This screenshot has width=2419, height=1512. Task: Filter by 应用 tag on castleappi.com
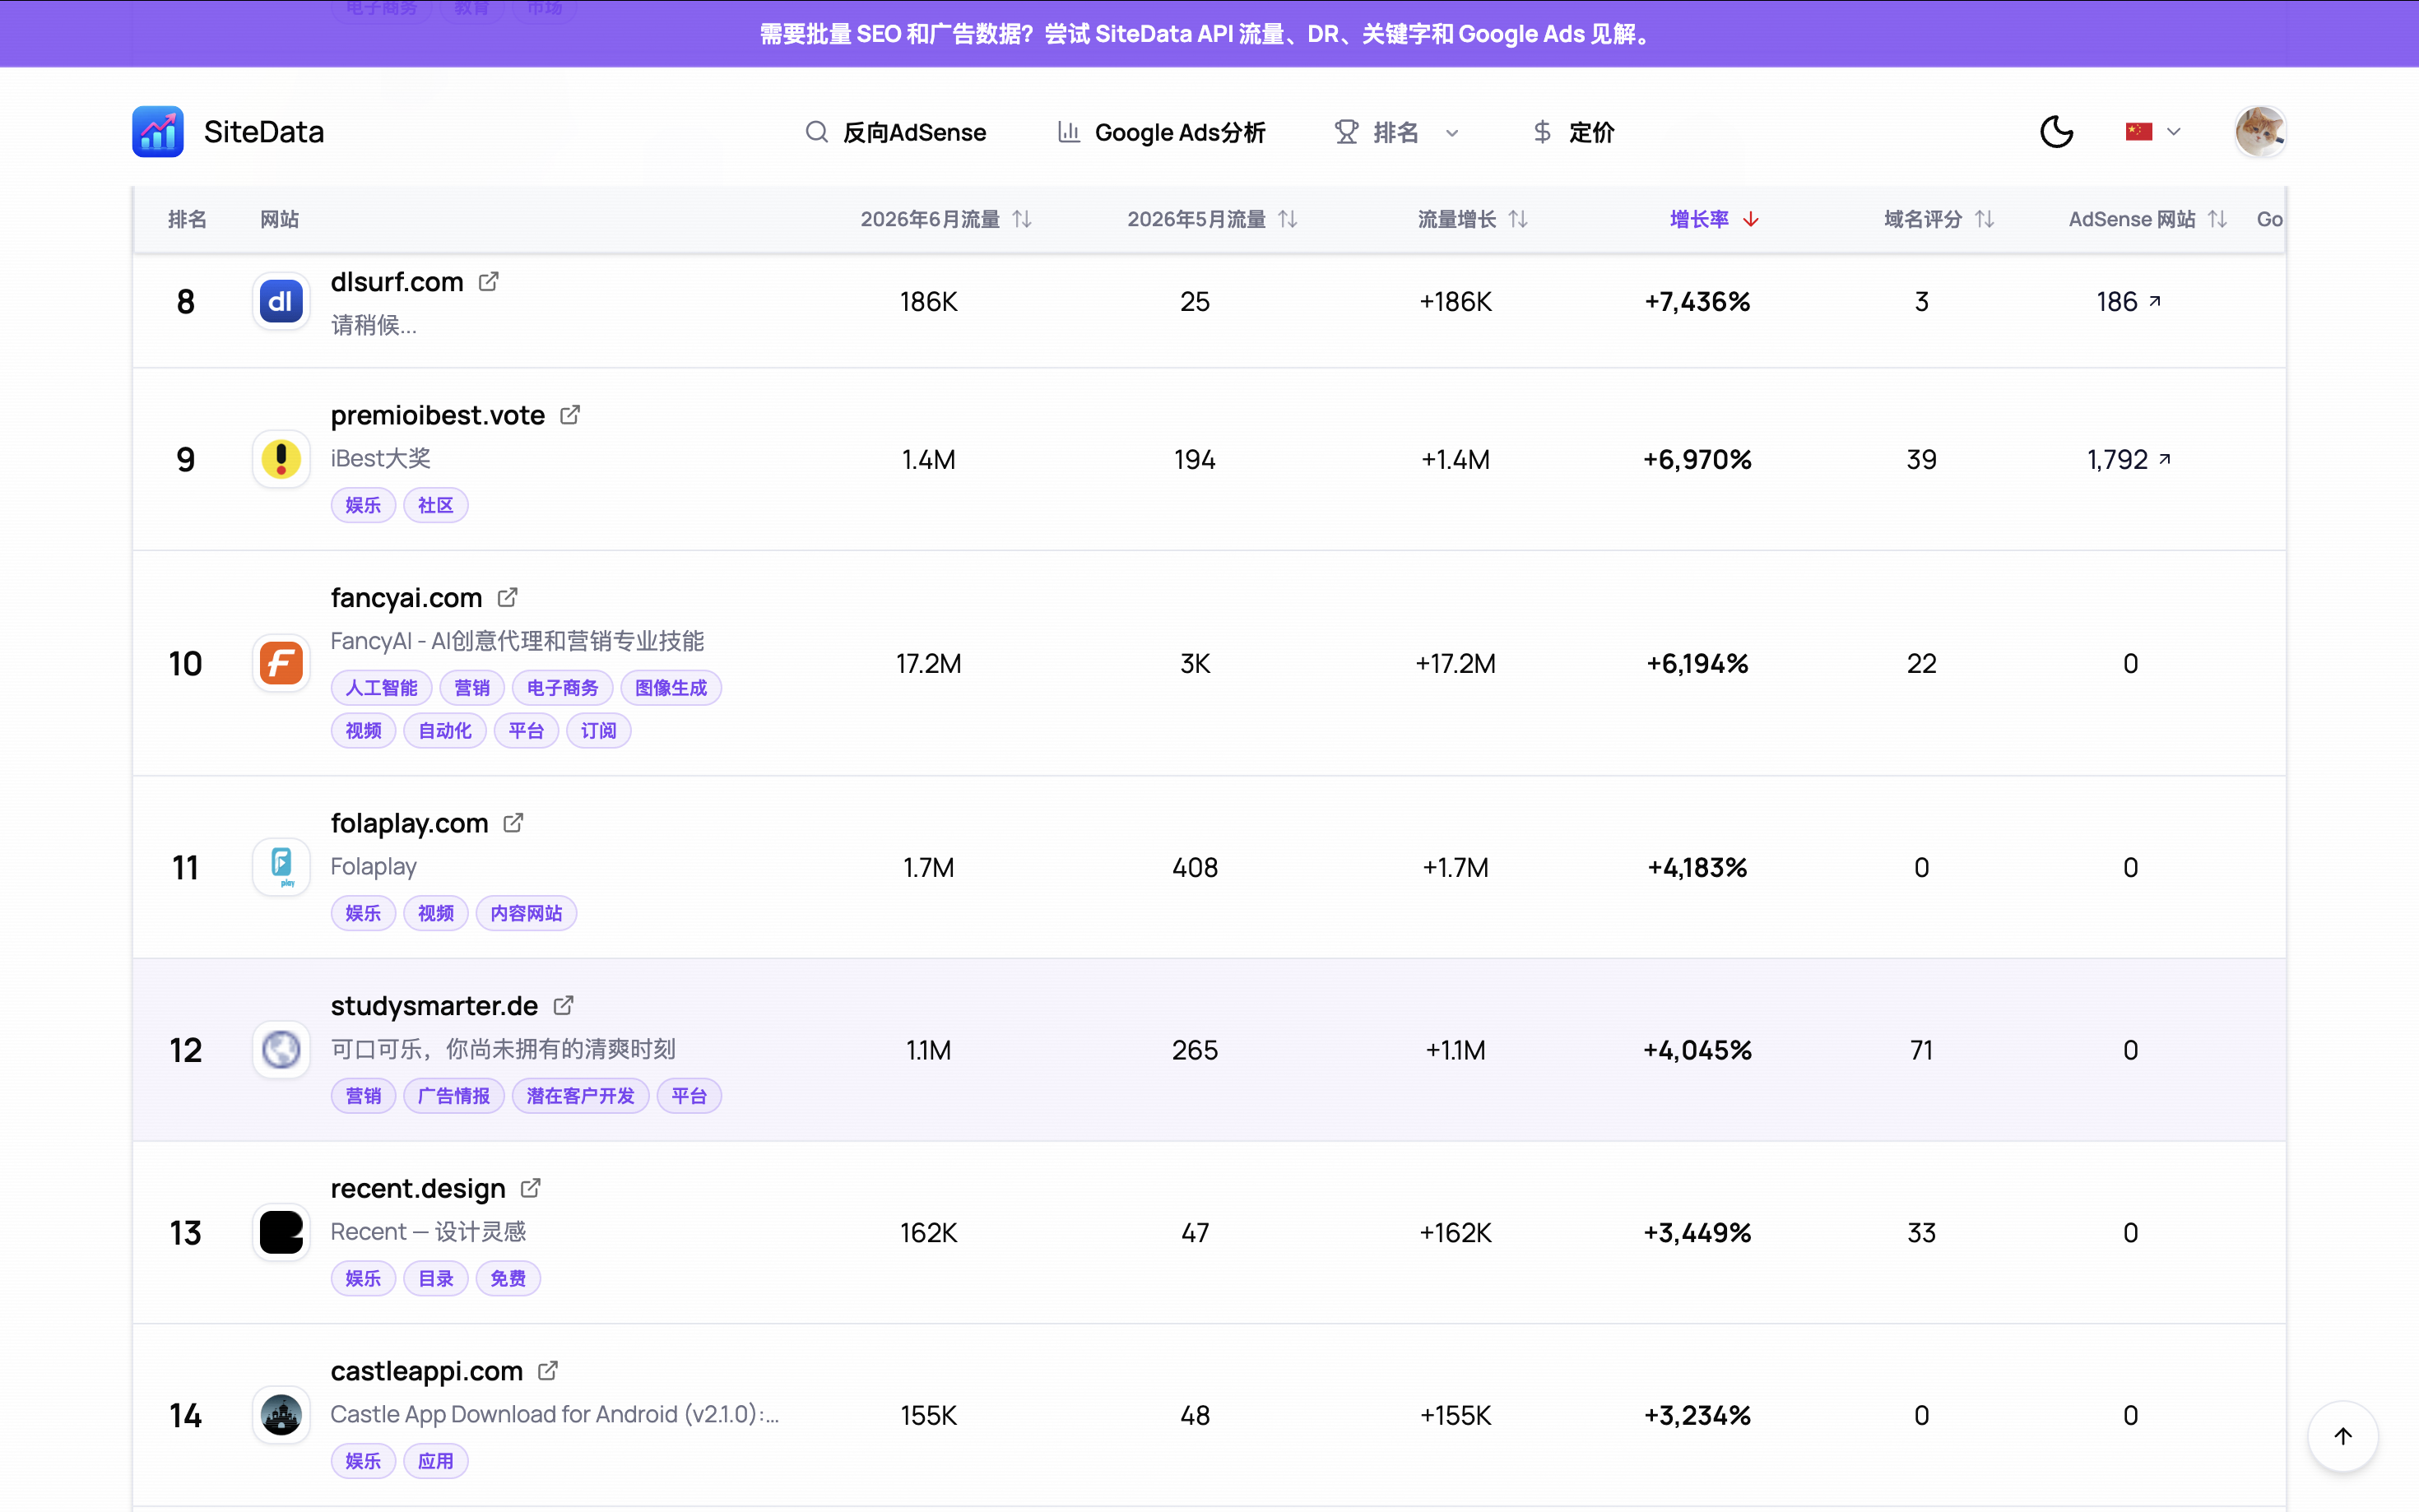click(x=436, y=1461)
